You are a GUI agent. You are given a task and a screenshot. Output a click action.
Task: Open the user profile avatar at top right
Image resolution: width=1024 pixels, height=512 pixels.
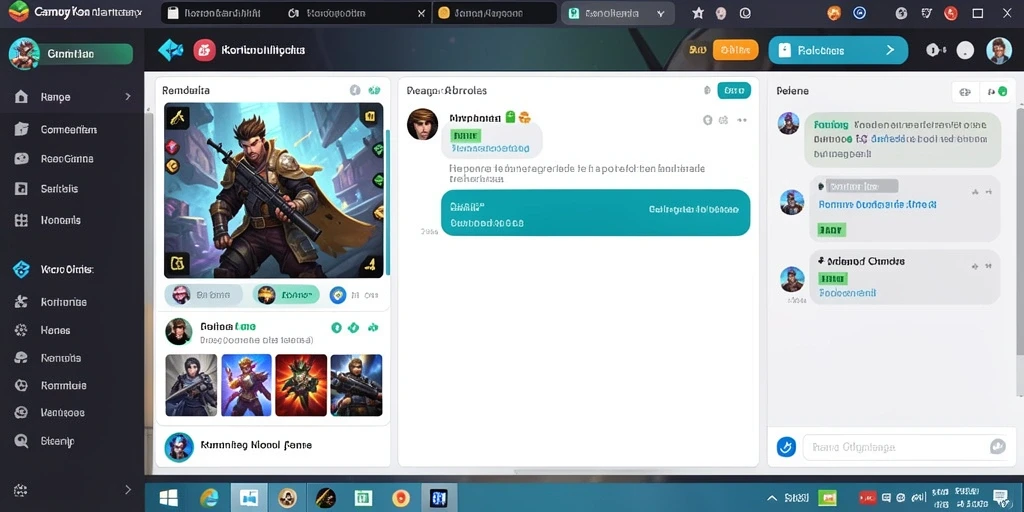coord(999,50)
